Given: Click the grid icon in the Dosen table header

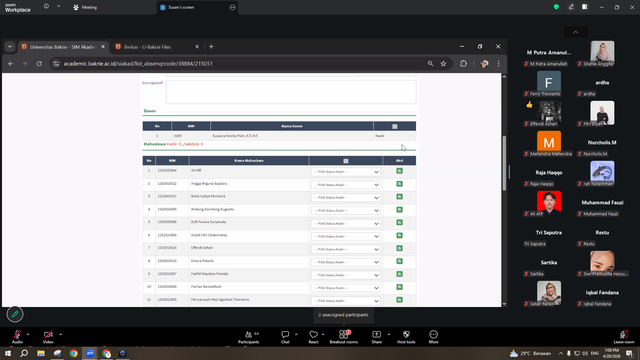Looking at the screenshot, I should pyautogui.click(x=395, y=127).
